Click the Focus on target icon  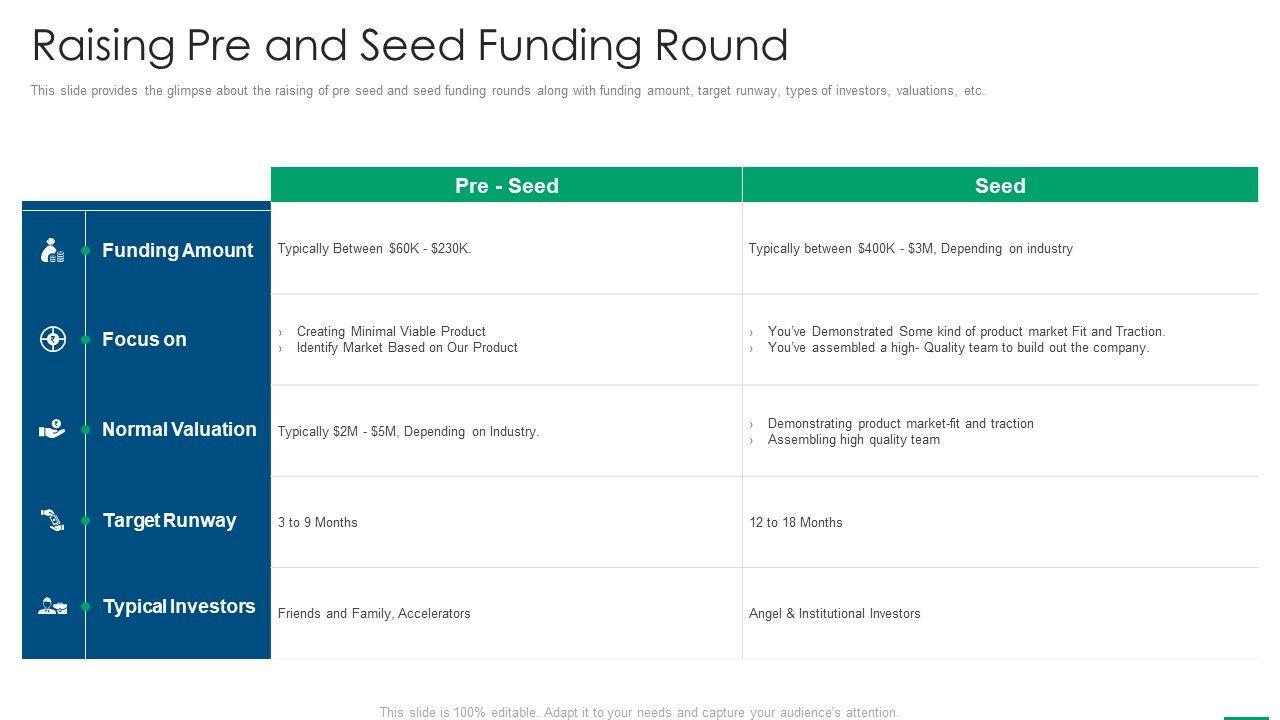point(52,339)
